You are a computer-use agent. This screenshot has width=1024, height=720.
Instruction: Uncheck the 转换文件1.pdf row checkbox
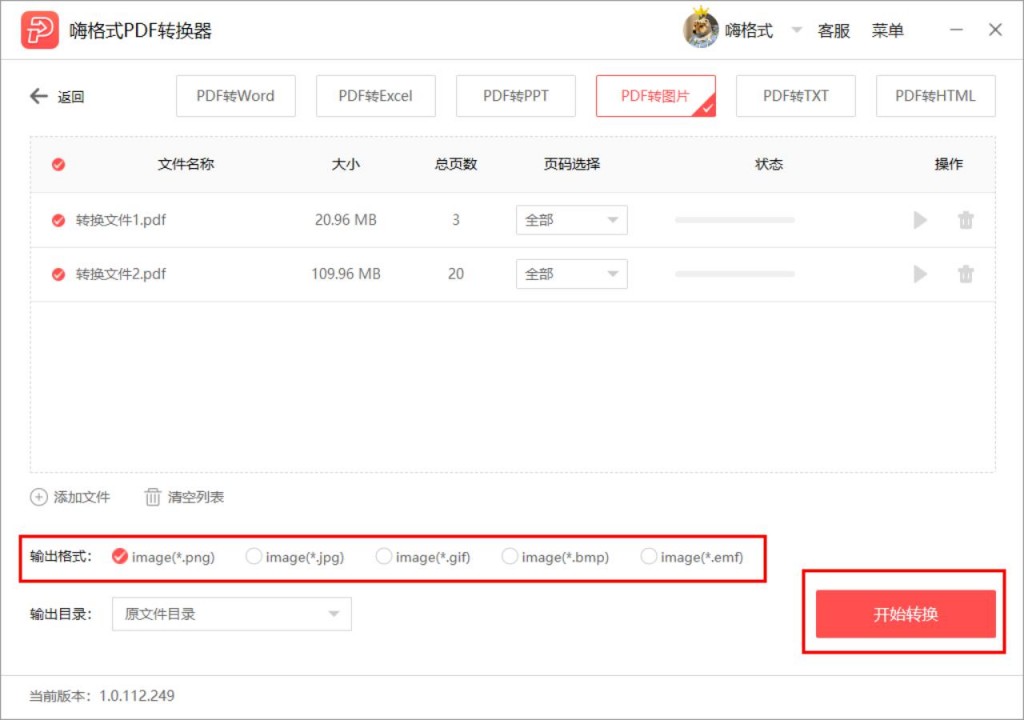pos(58,220)
